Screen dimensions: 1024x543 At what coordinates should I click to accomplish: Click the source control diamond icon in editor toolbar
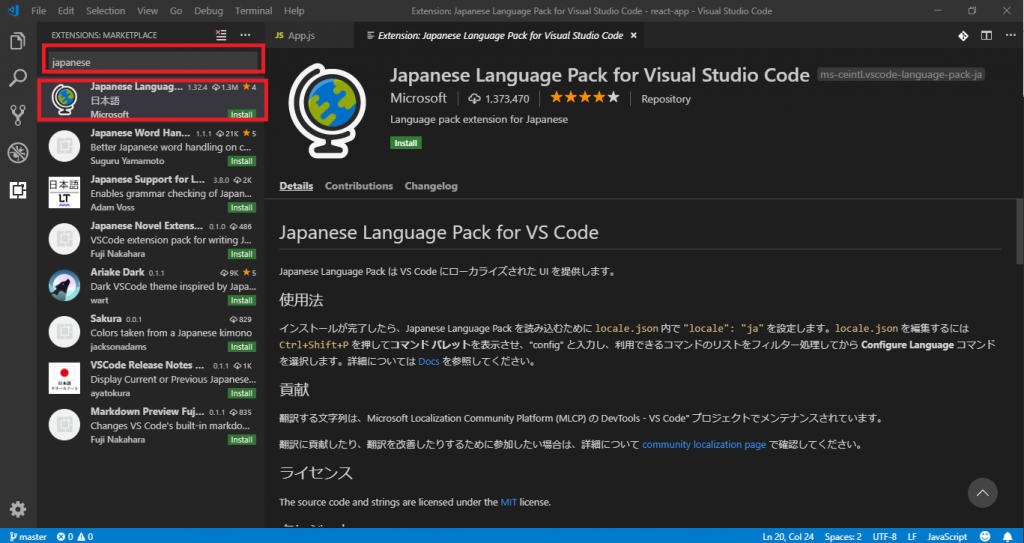click(x=963, y=35)
